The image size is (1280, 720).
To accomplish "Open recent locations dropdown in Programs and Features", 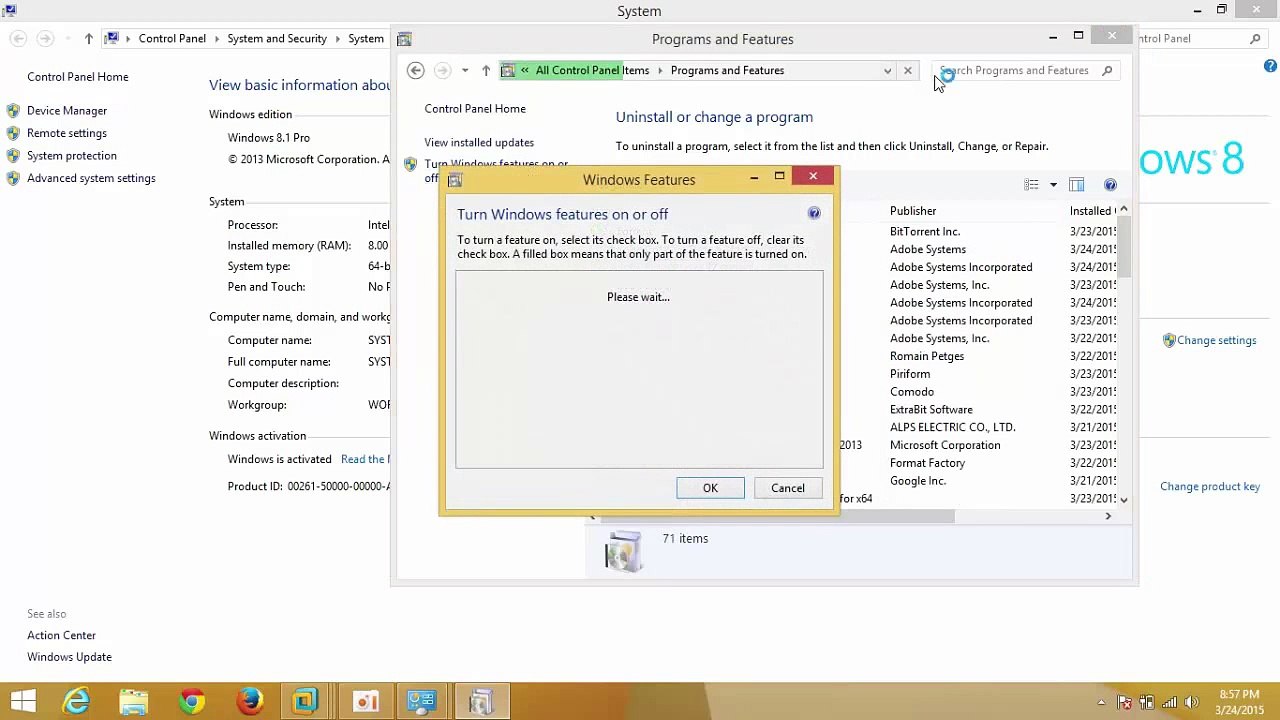I will tap(465, 70).
